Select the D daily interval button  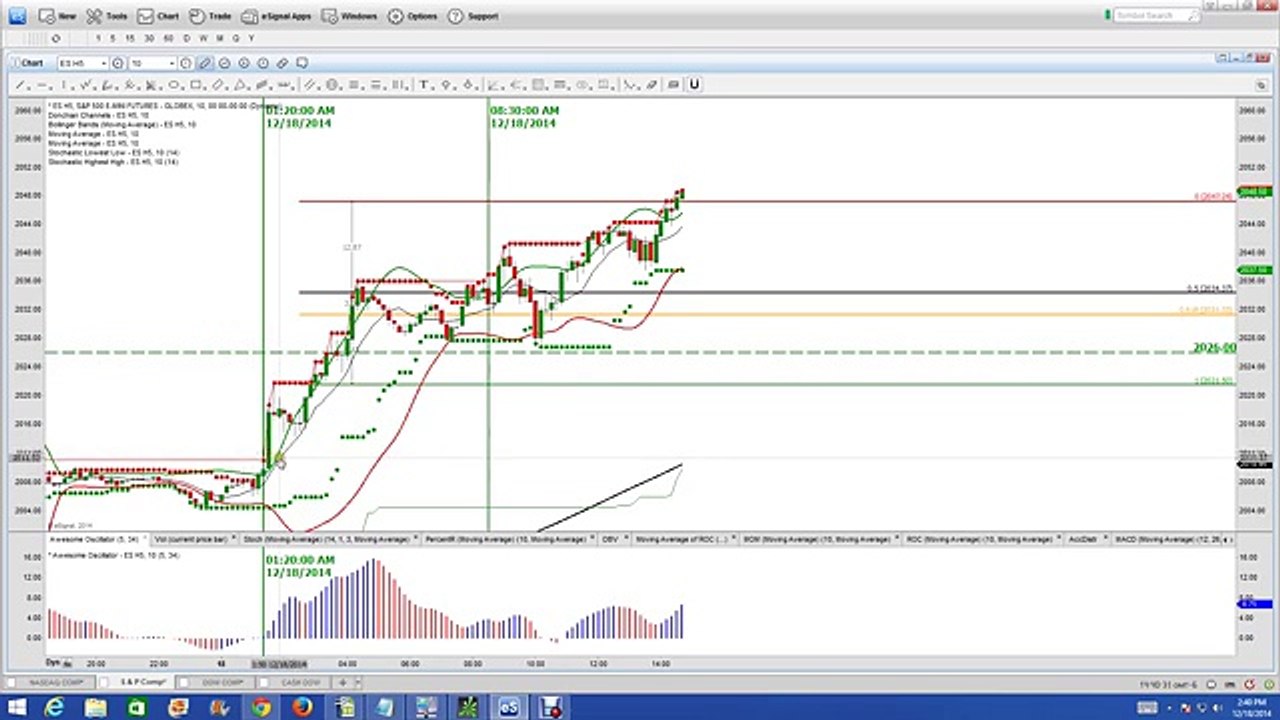[187, 38]
